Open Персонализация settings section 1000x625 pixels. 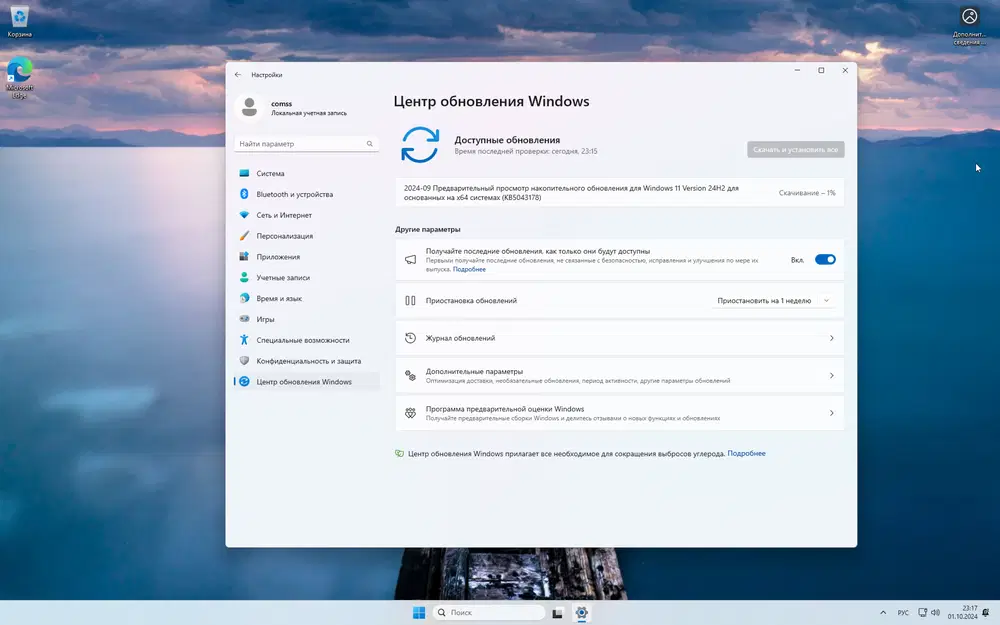pos(307,235)
